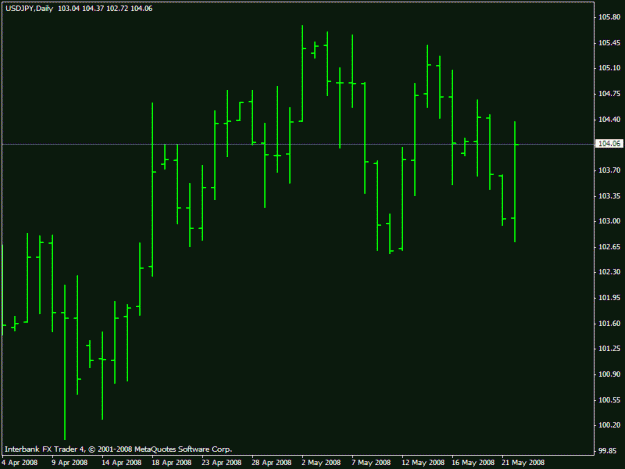
Task: Click the 104.75 price axis label
Action: pyautogui.click(x=609, y=94)
